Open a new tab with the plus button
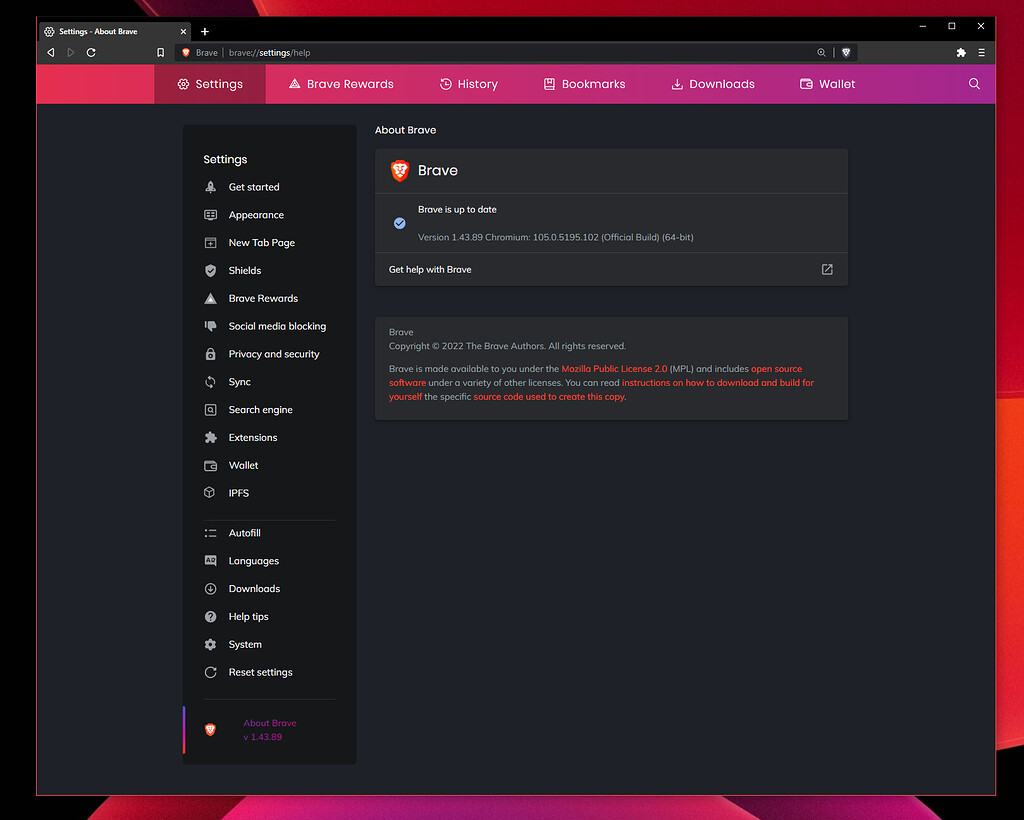This screenshot has width=1024, height=820. coord(205,31)
